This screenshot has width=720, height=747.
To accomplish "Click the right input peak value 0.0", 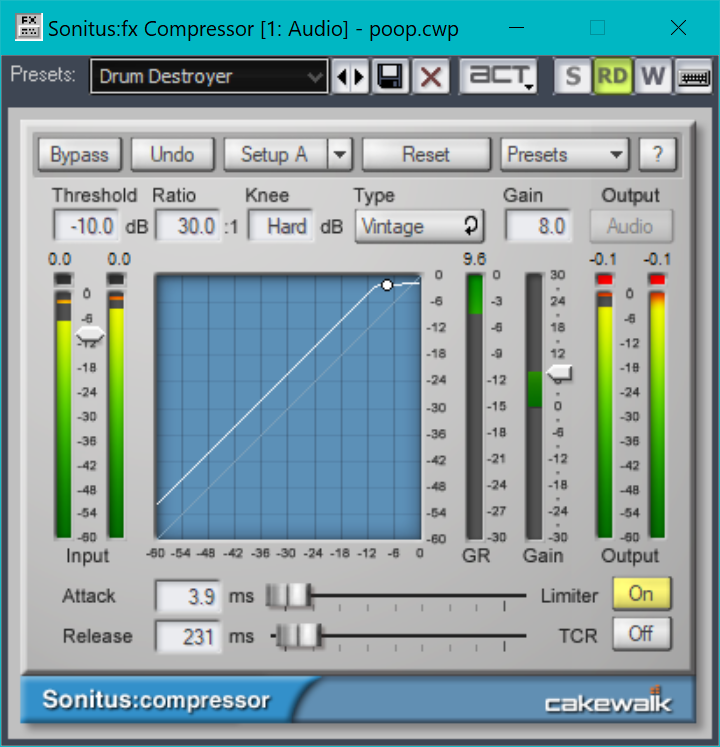I will point(119,259).
